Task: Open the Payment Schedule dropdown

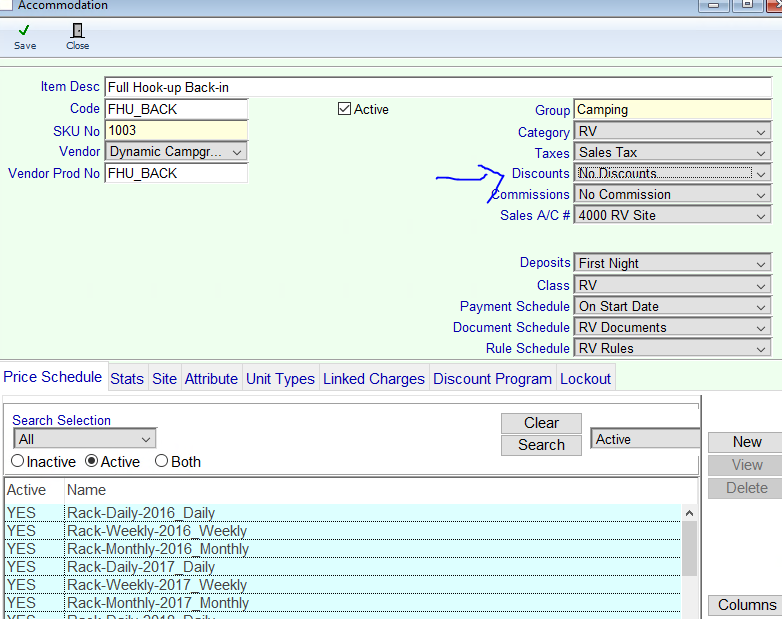Action: (x=672, y=306)
